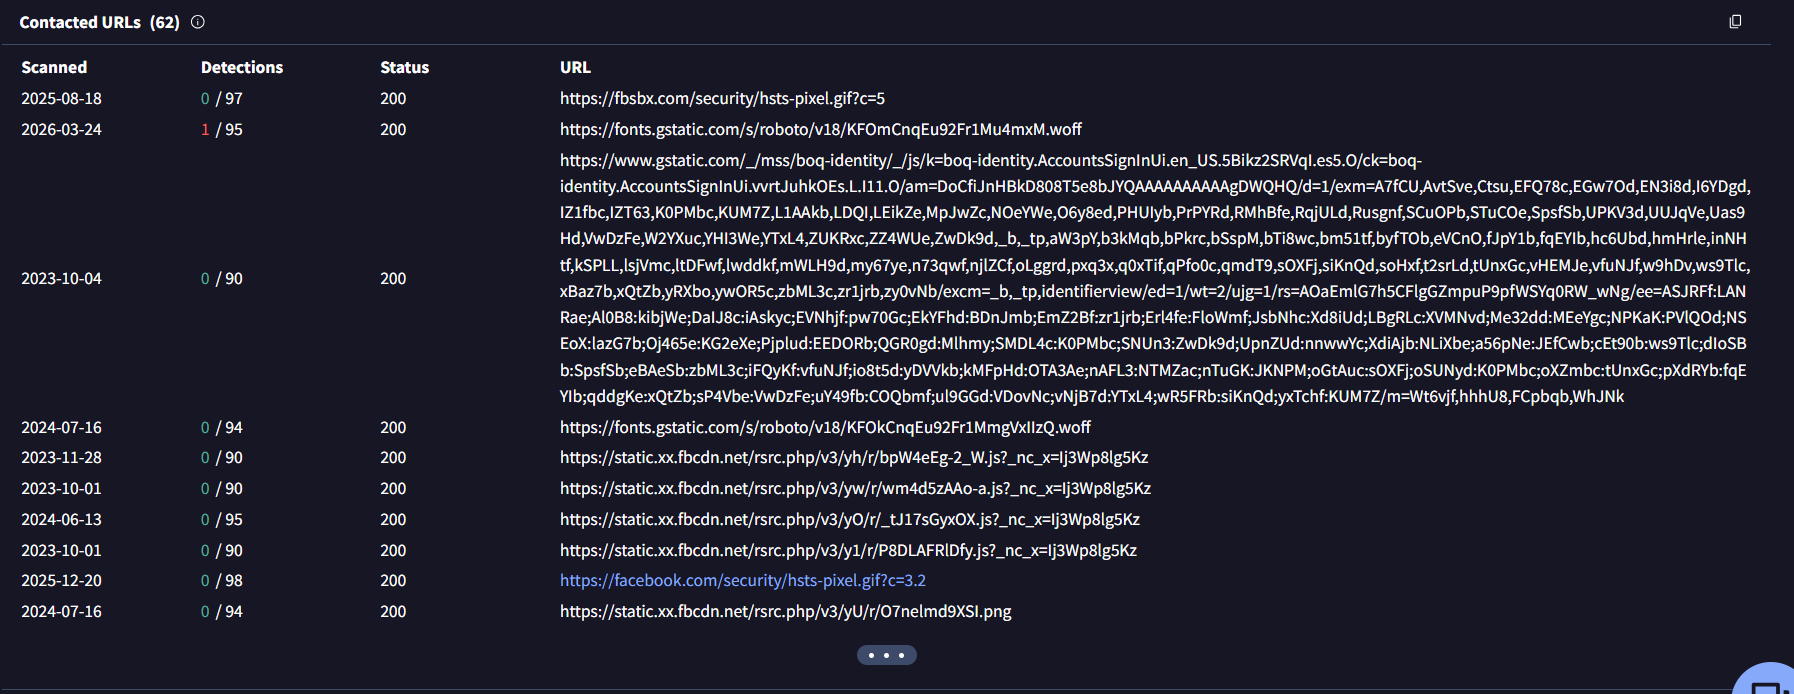Viewport: 1794px width, 694px height.
Task: Select the fbcdn URL containing P8DLAFRlDfy.js
Action: (x=848, y=550)
